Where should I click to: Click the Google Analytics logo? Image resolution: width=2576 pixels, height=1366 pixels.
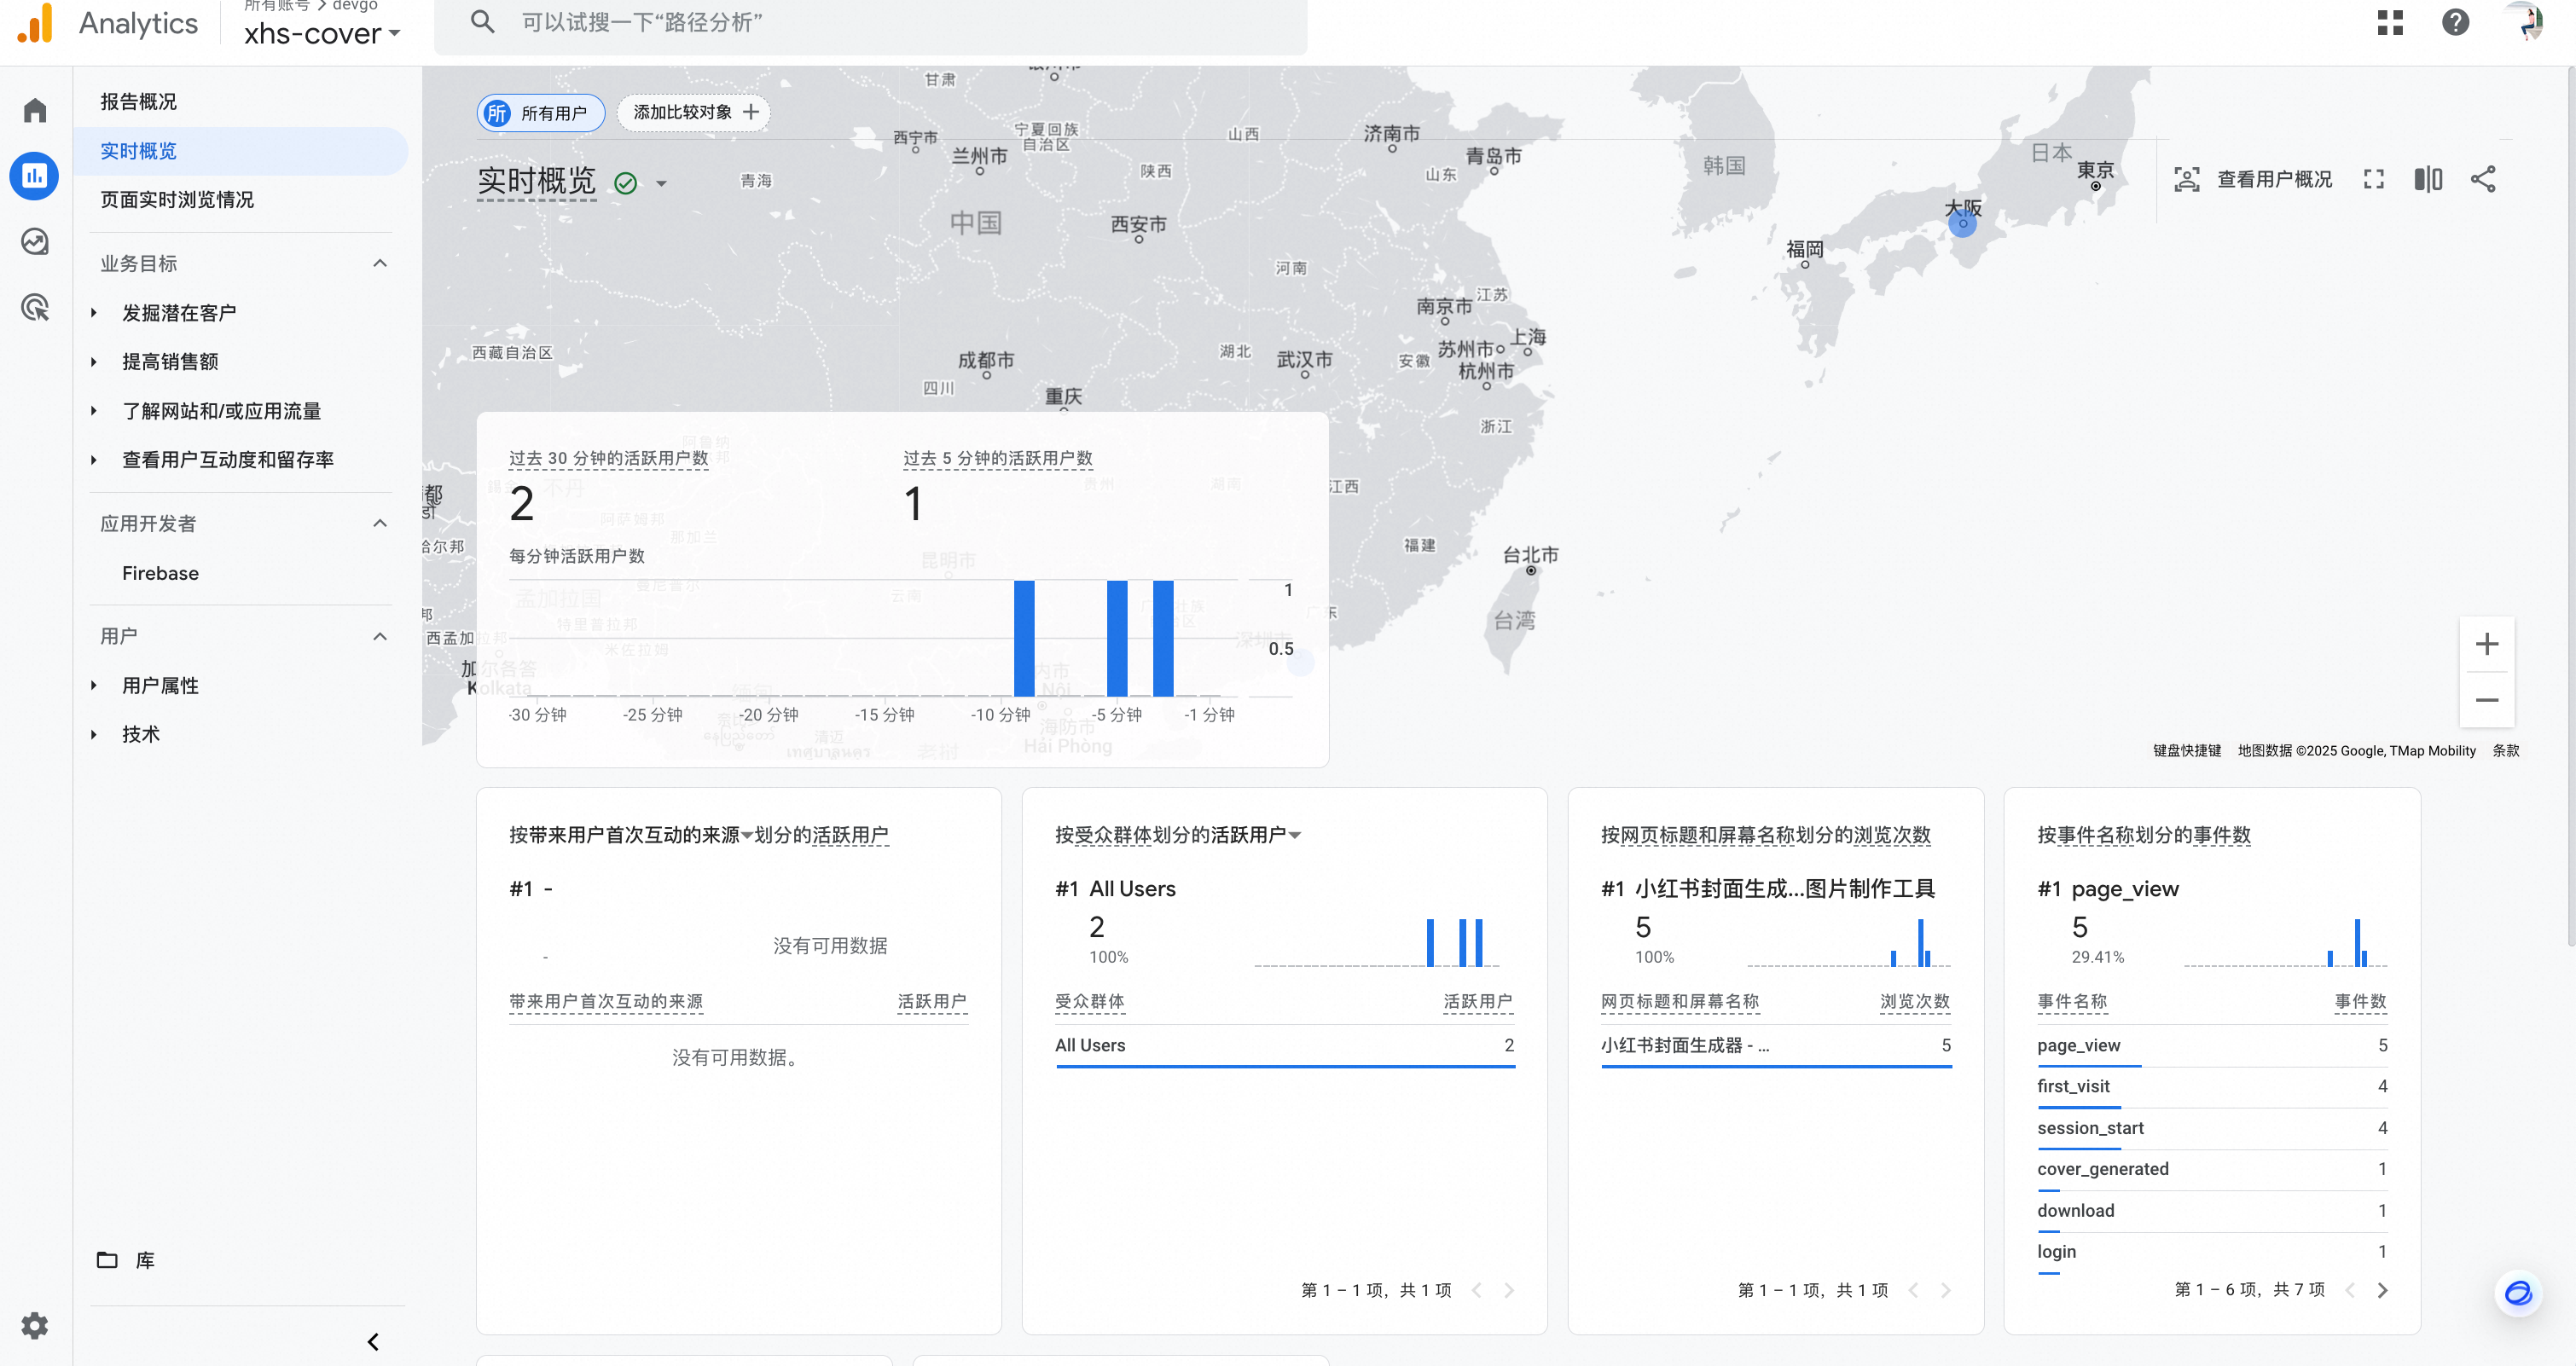35,23
